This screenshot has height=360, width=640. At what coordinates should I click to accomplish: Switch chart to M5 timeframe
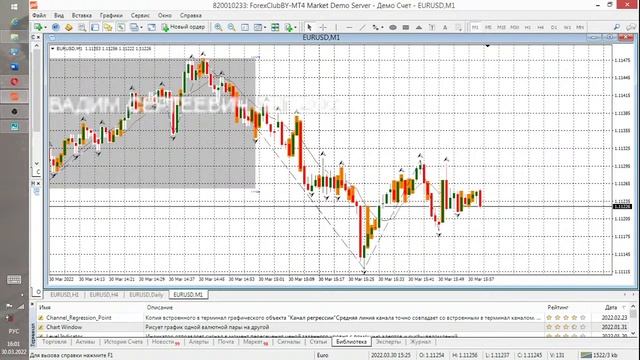[x=488, y=27]
